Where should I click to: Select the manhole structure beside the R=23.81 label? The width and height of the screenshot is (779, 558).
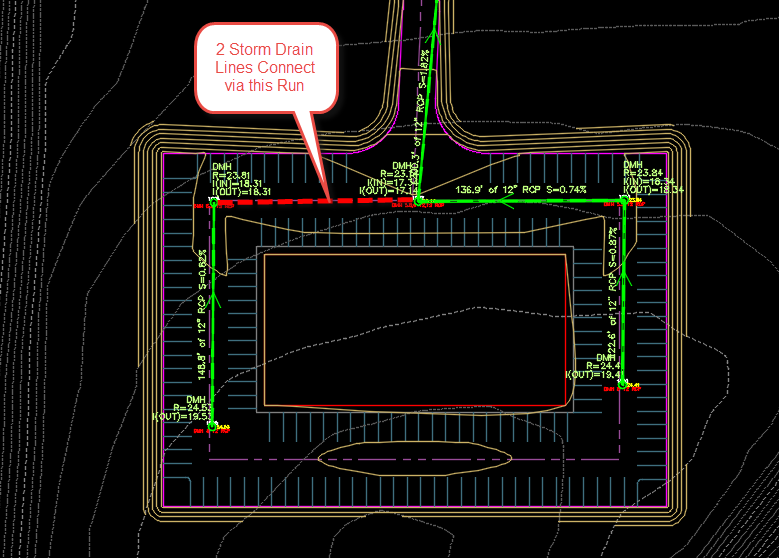[x=214, y=202]
